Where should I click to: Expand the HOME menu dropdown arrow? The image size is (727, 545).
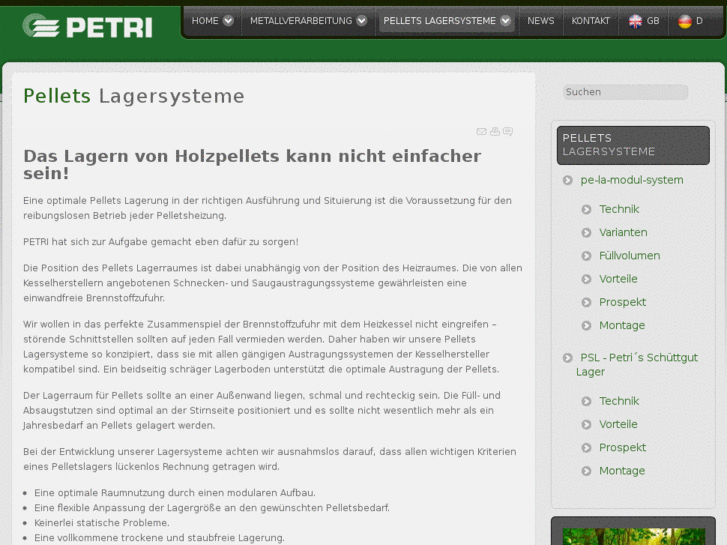coord(228,20)
